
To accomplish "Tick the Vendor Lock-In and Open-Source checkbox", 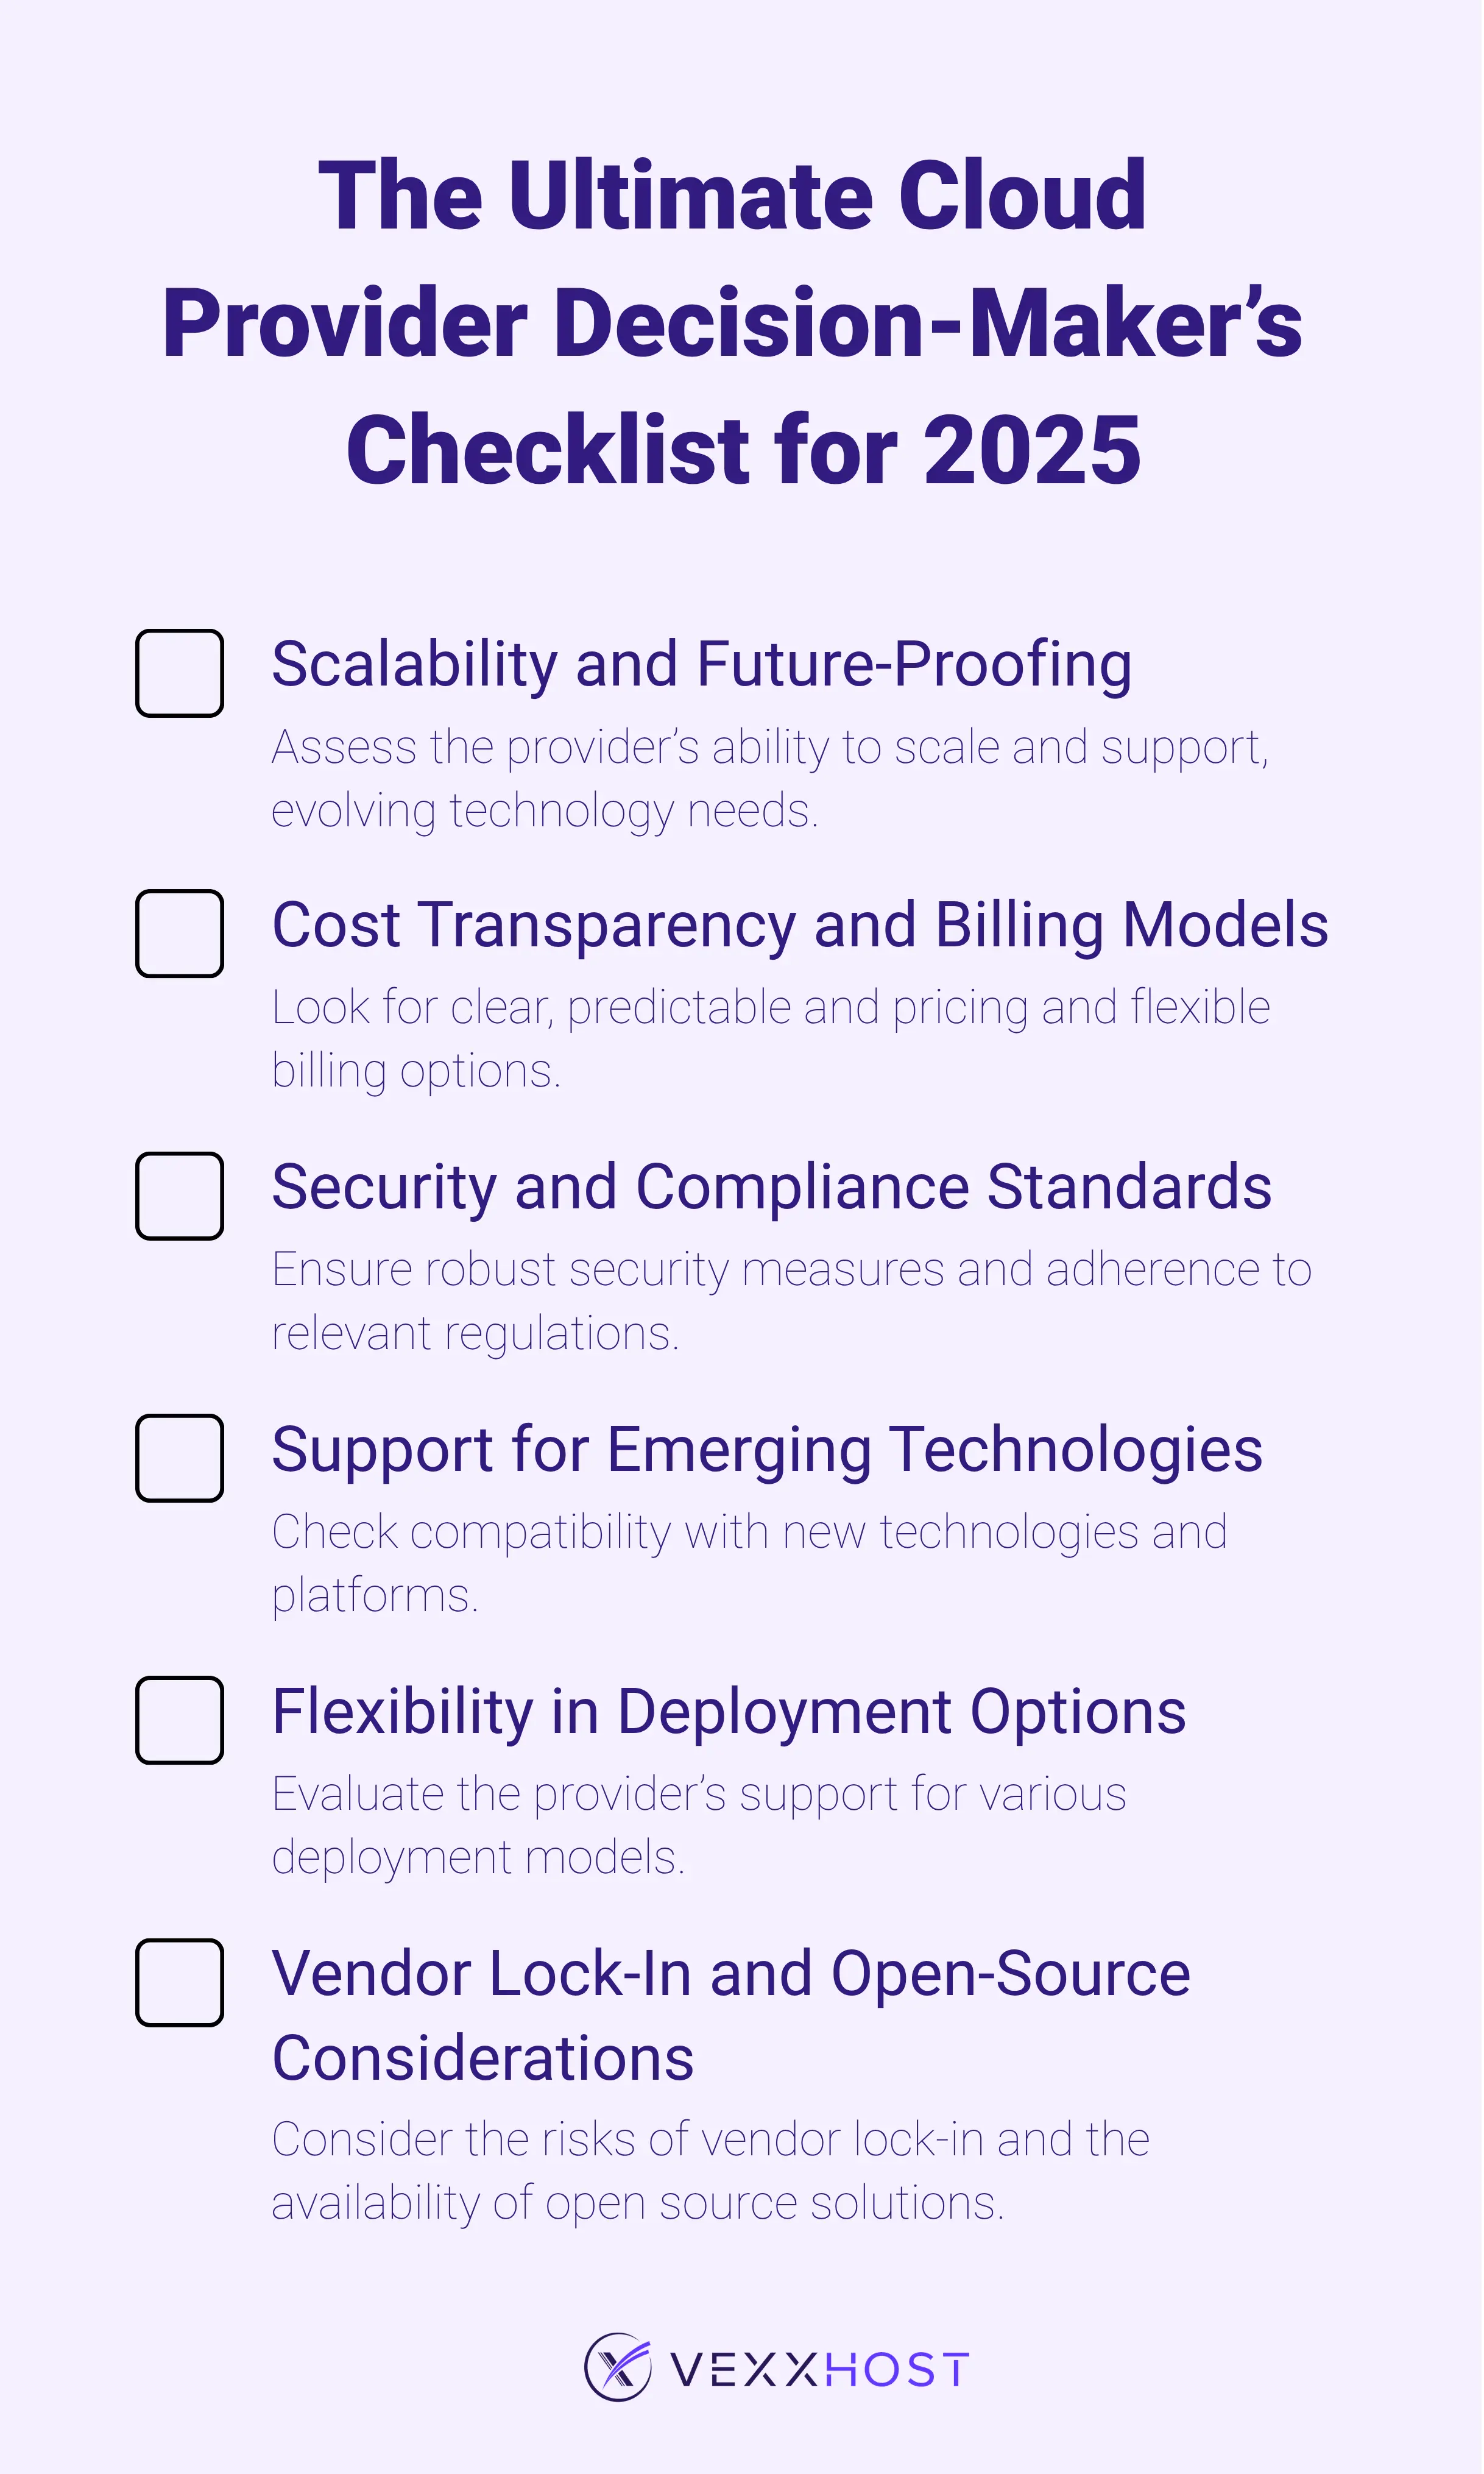I will pyautogui.click(x=179, y=1982).
